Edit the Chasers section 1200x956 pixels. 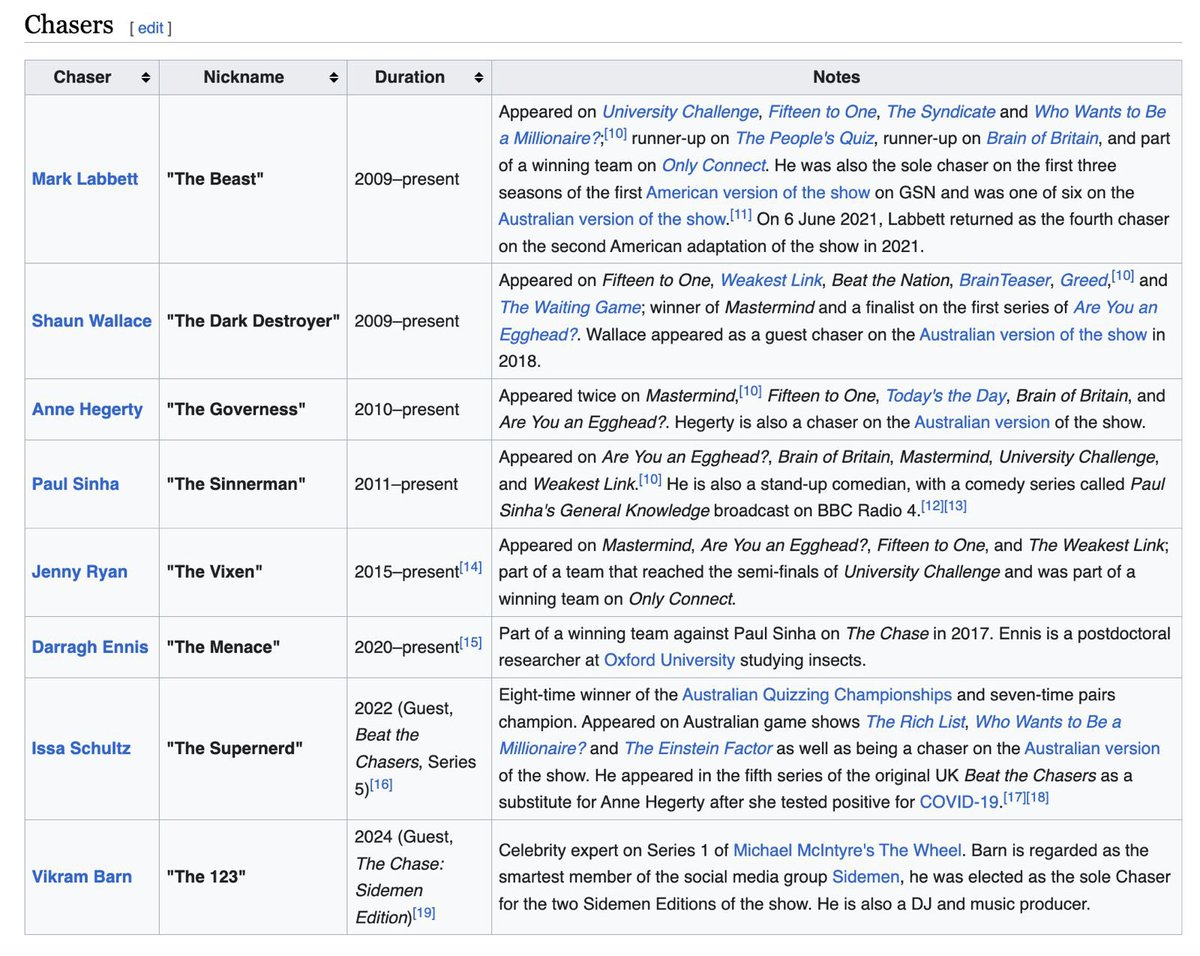pos(150,28)
